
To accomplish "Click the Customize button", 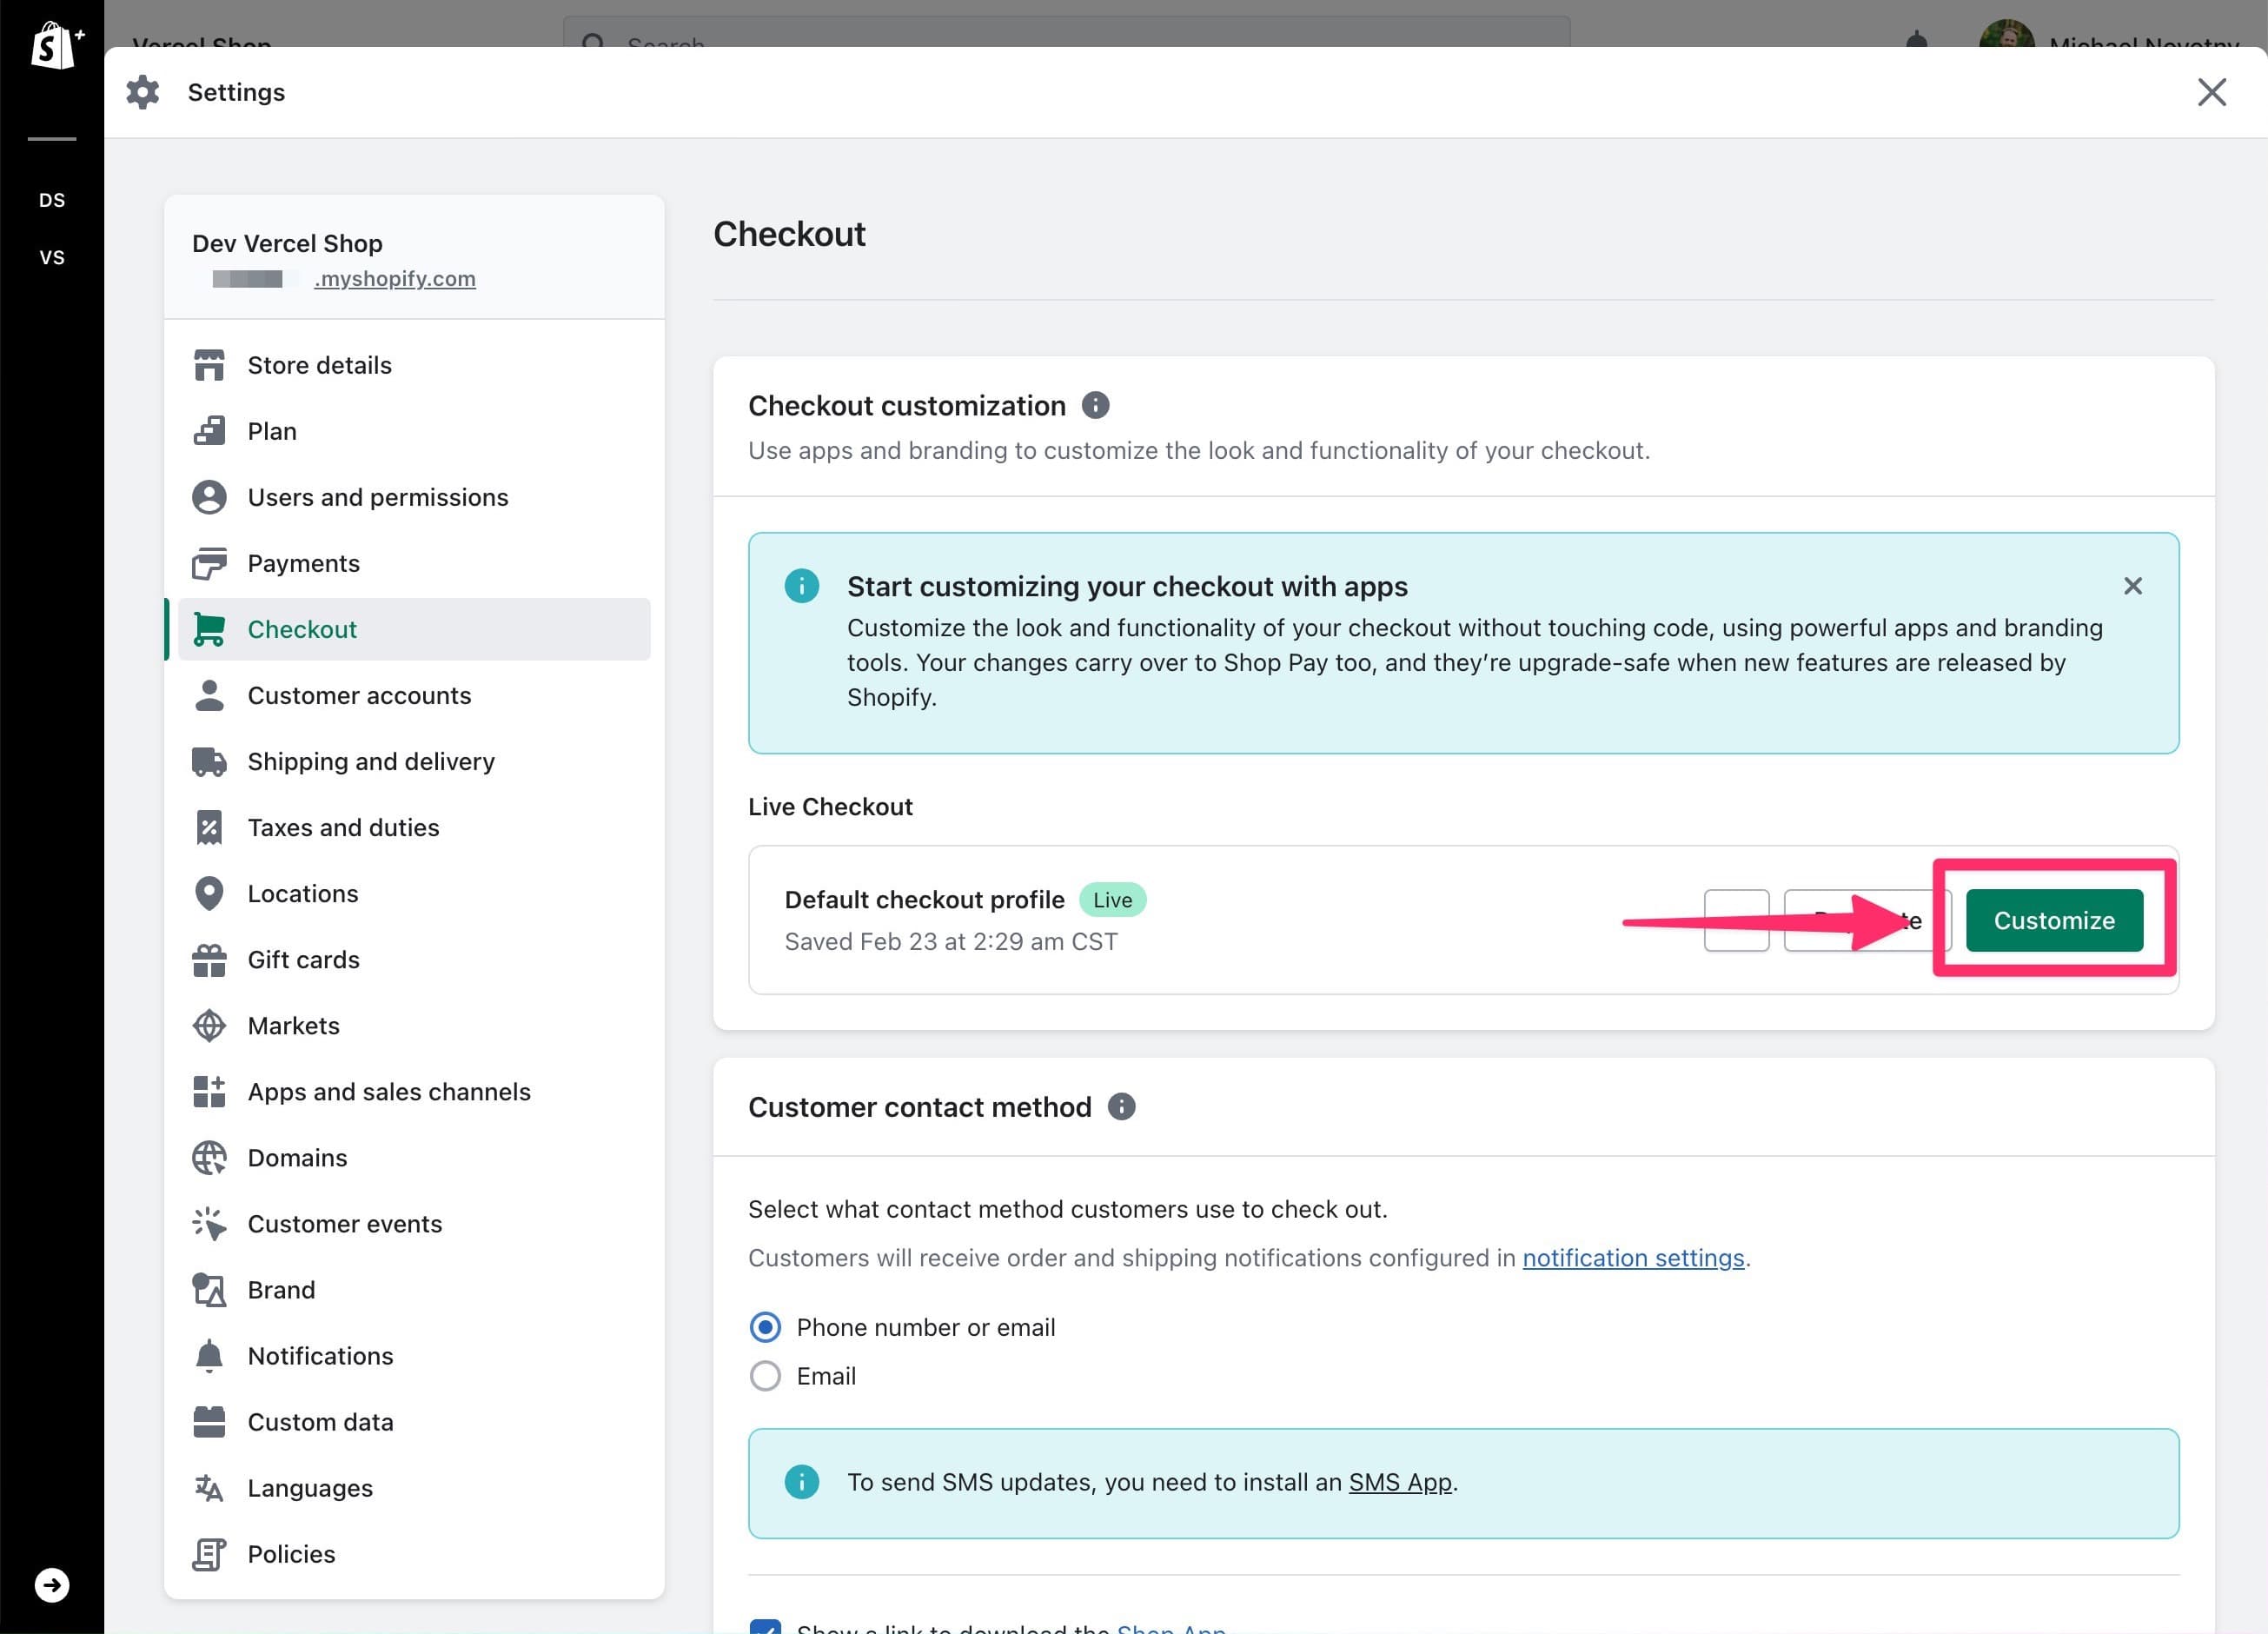I will (x=2054, y=920).
